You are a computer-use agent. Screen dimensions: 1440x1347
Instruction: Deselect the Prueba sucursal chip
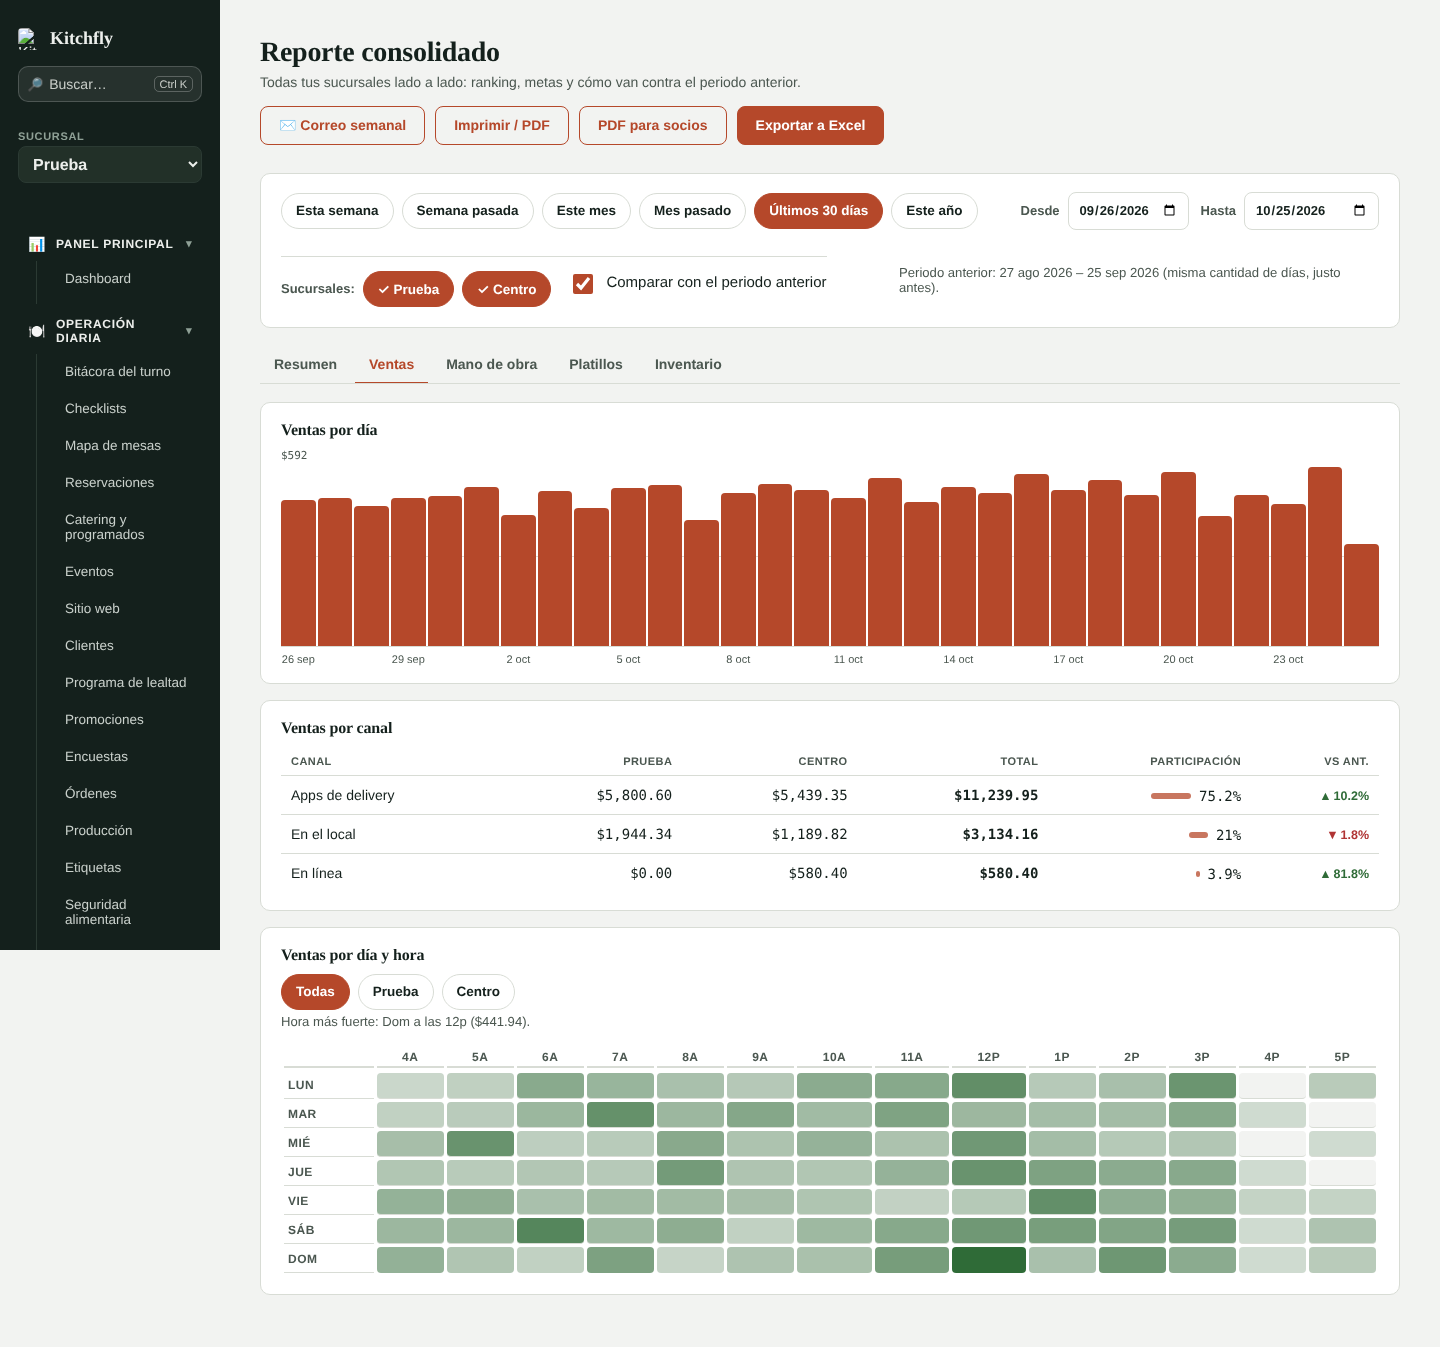(408, 289)
